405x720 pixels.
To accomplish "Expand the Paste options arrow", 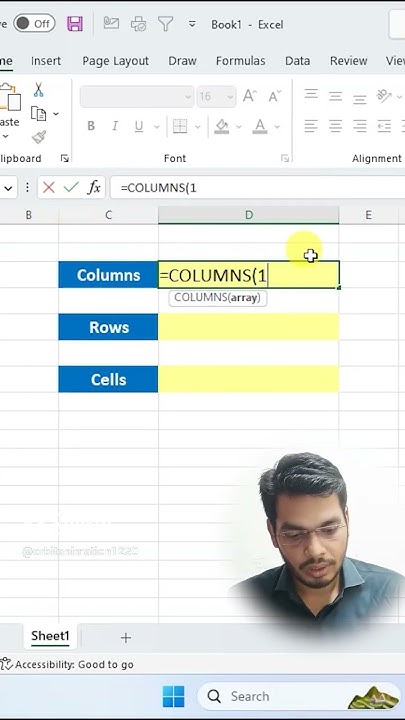I will click(6, 136).
